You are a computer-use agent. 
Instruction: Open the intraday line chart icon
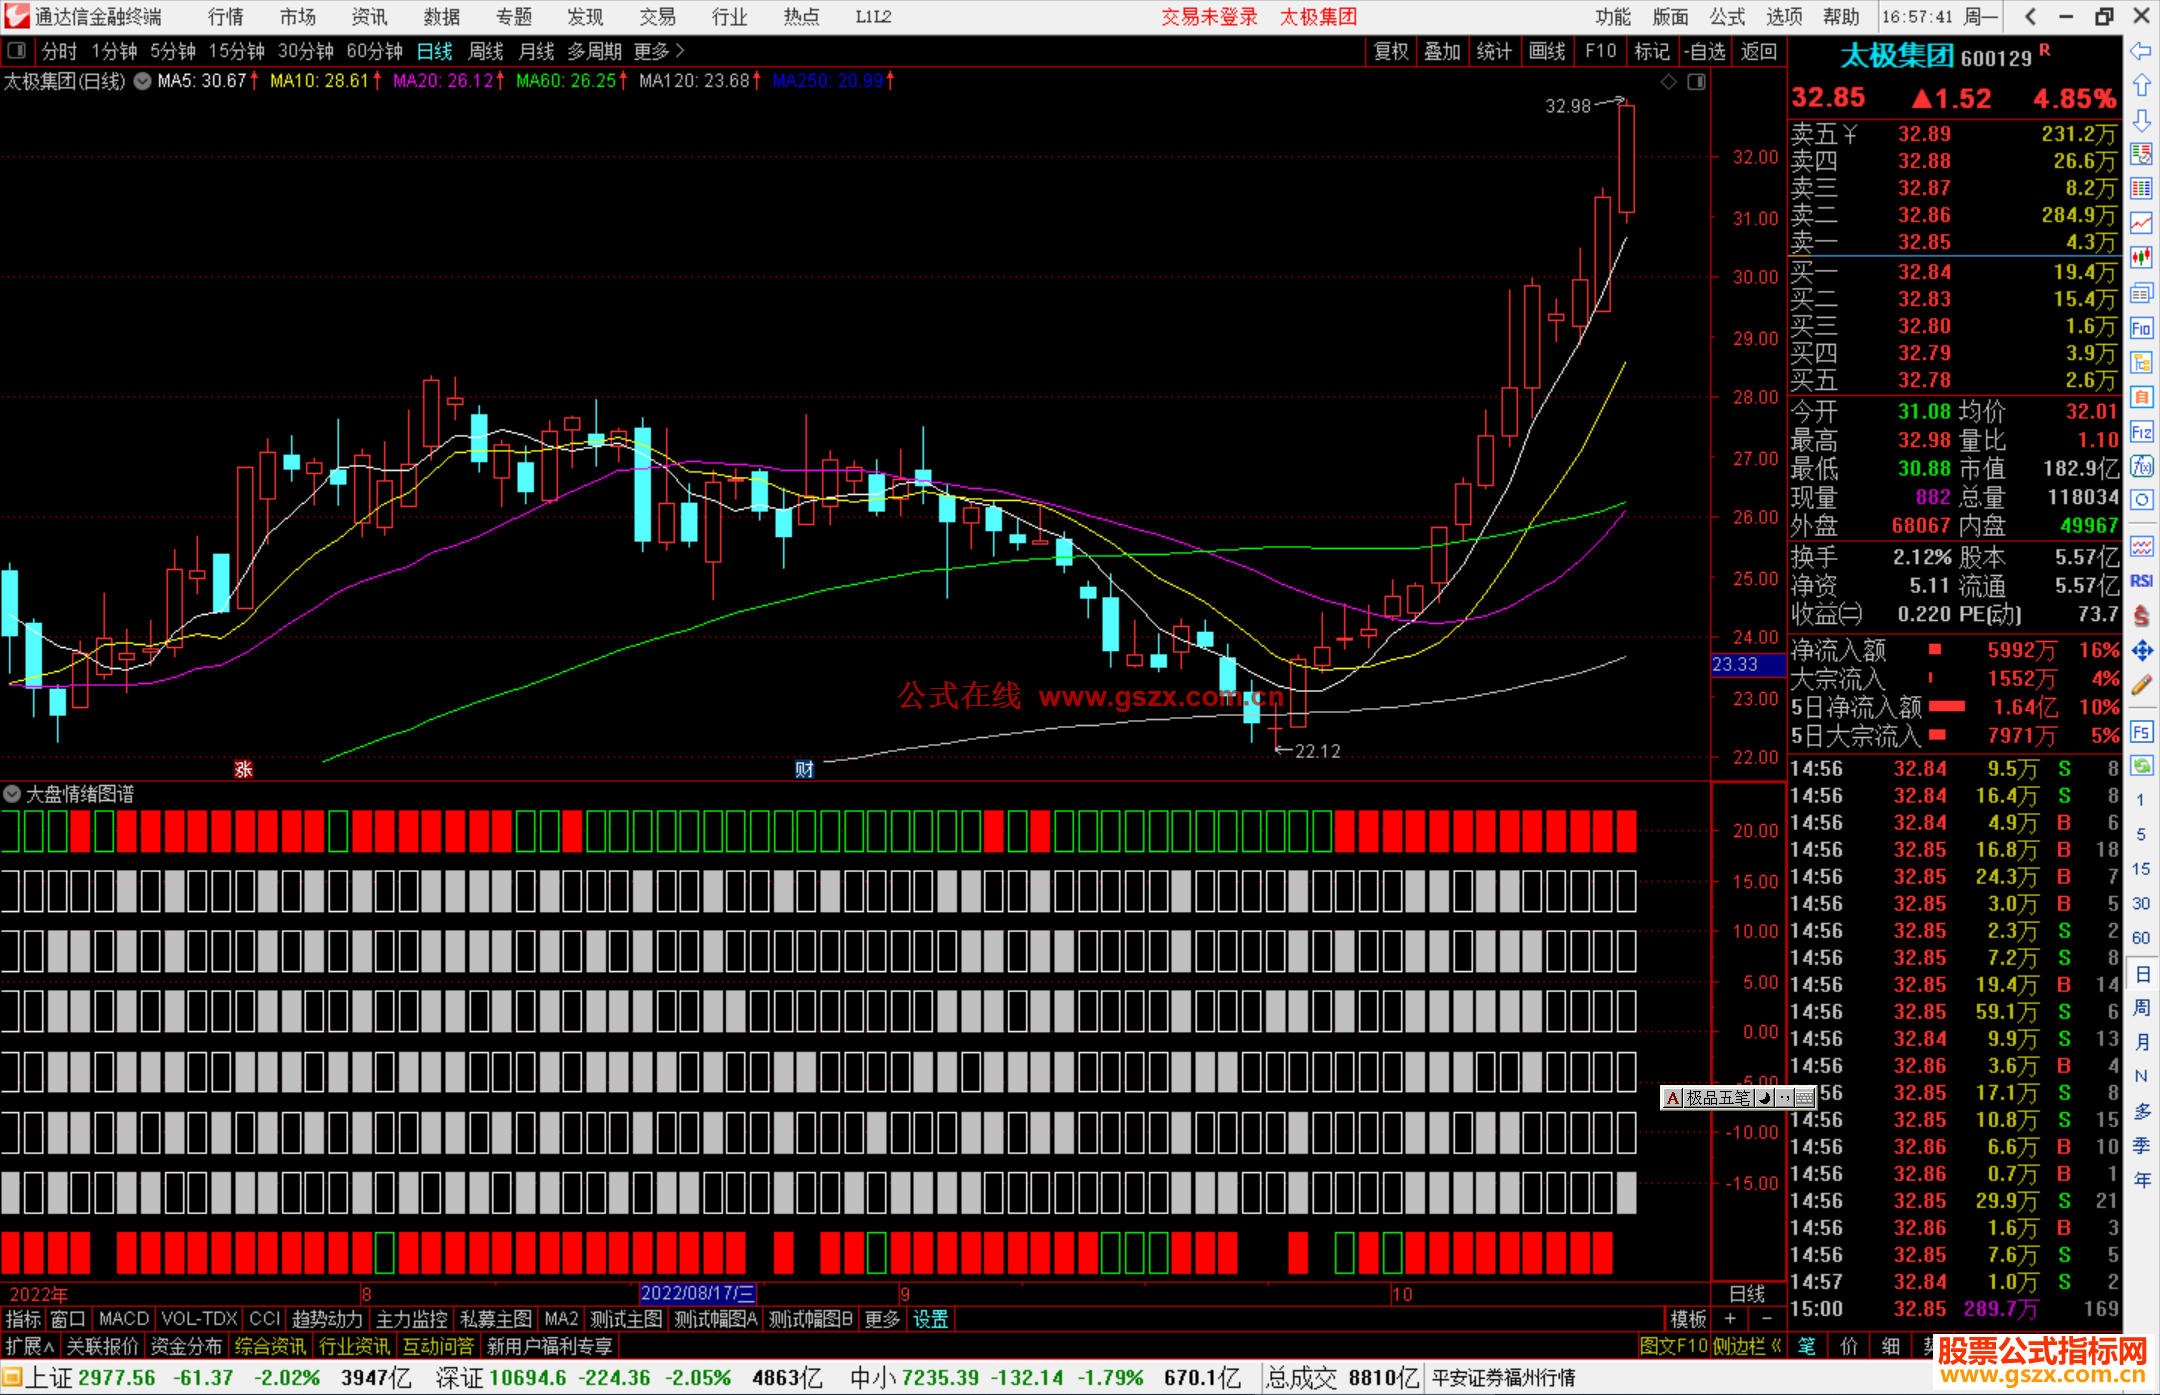[2141, 223]
